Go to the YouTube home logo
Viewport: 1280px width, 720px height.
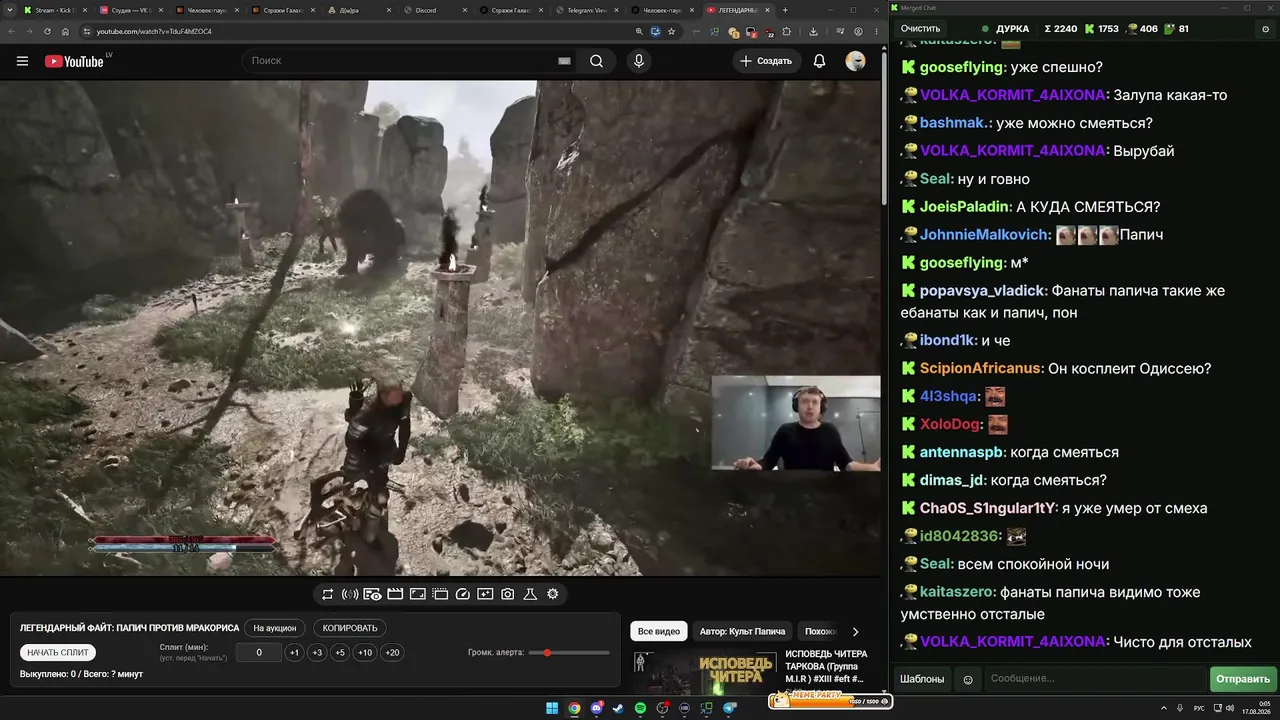click(x=74, y=61)
